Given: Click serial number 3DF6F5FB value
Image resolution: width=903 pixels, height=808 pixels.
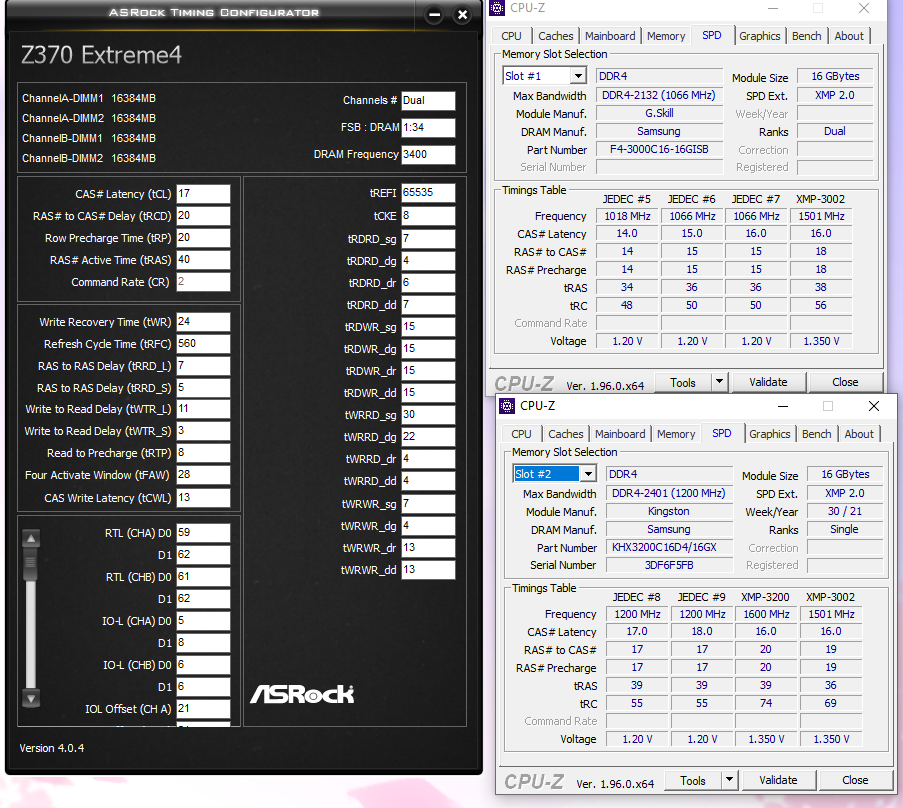Looking at the screenshot, I should [x=669, y=565].
